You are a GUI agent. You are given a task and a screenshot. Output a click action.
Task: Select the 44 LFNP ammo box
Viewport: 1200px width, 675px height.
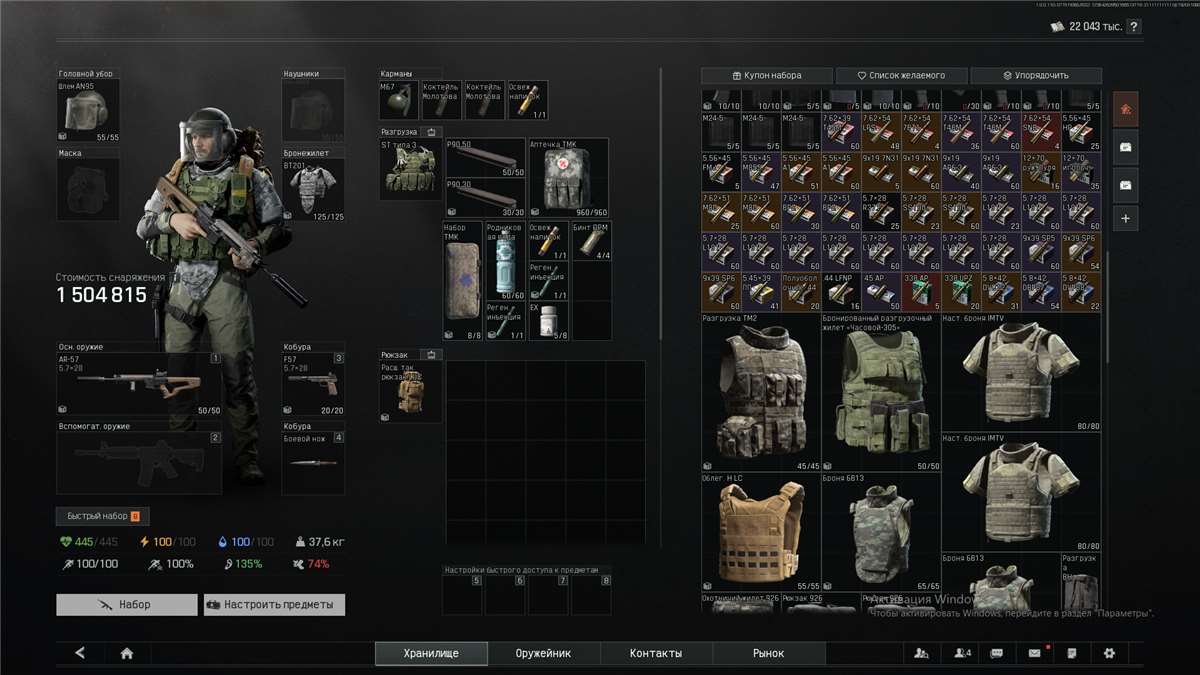click(841, 292)
